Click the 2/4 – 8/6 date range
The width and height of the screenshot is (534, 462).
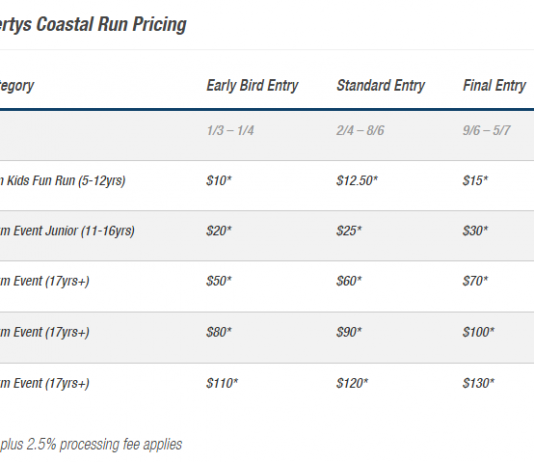point(360,130)
